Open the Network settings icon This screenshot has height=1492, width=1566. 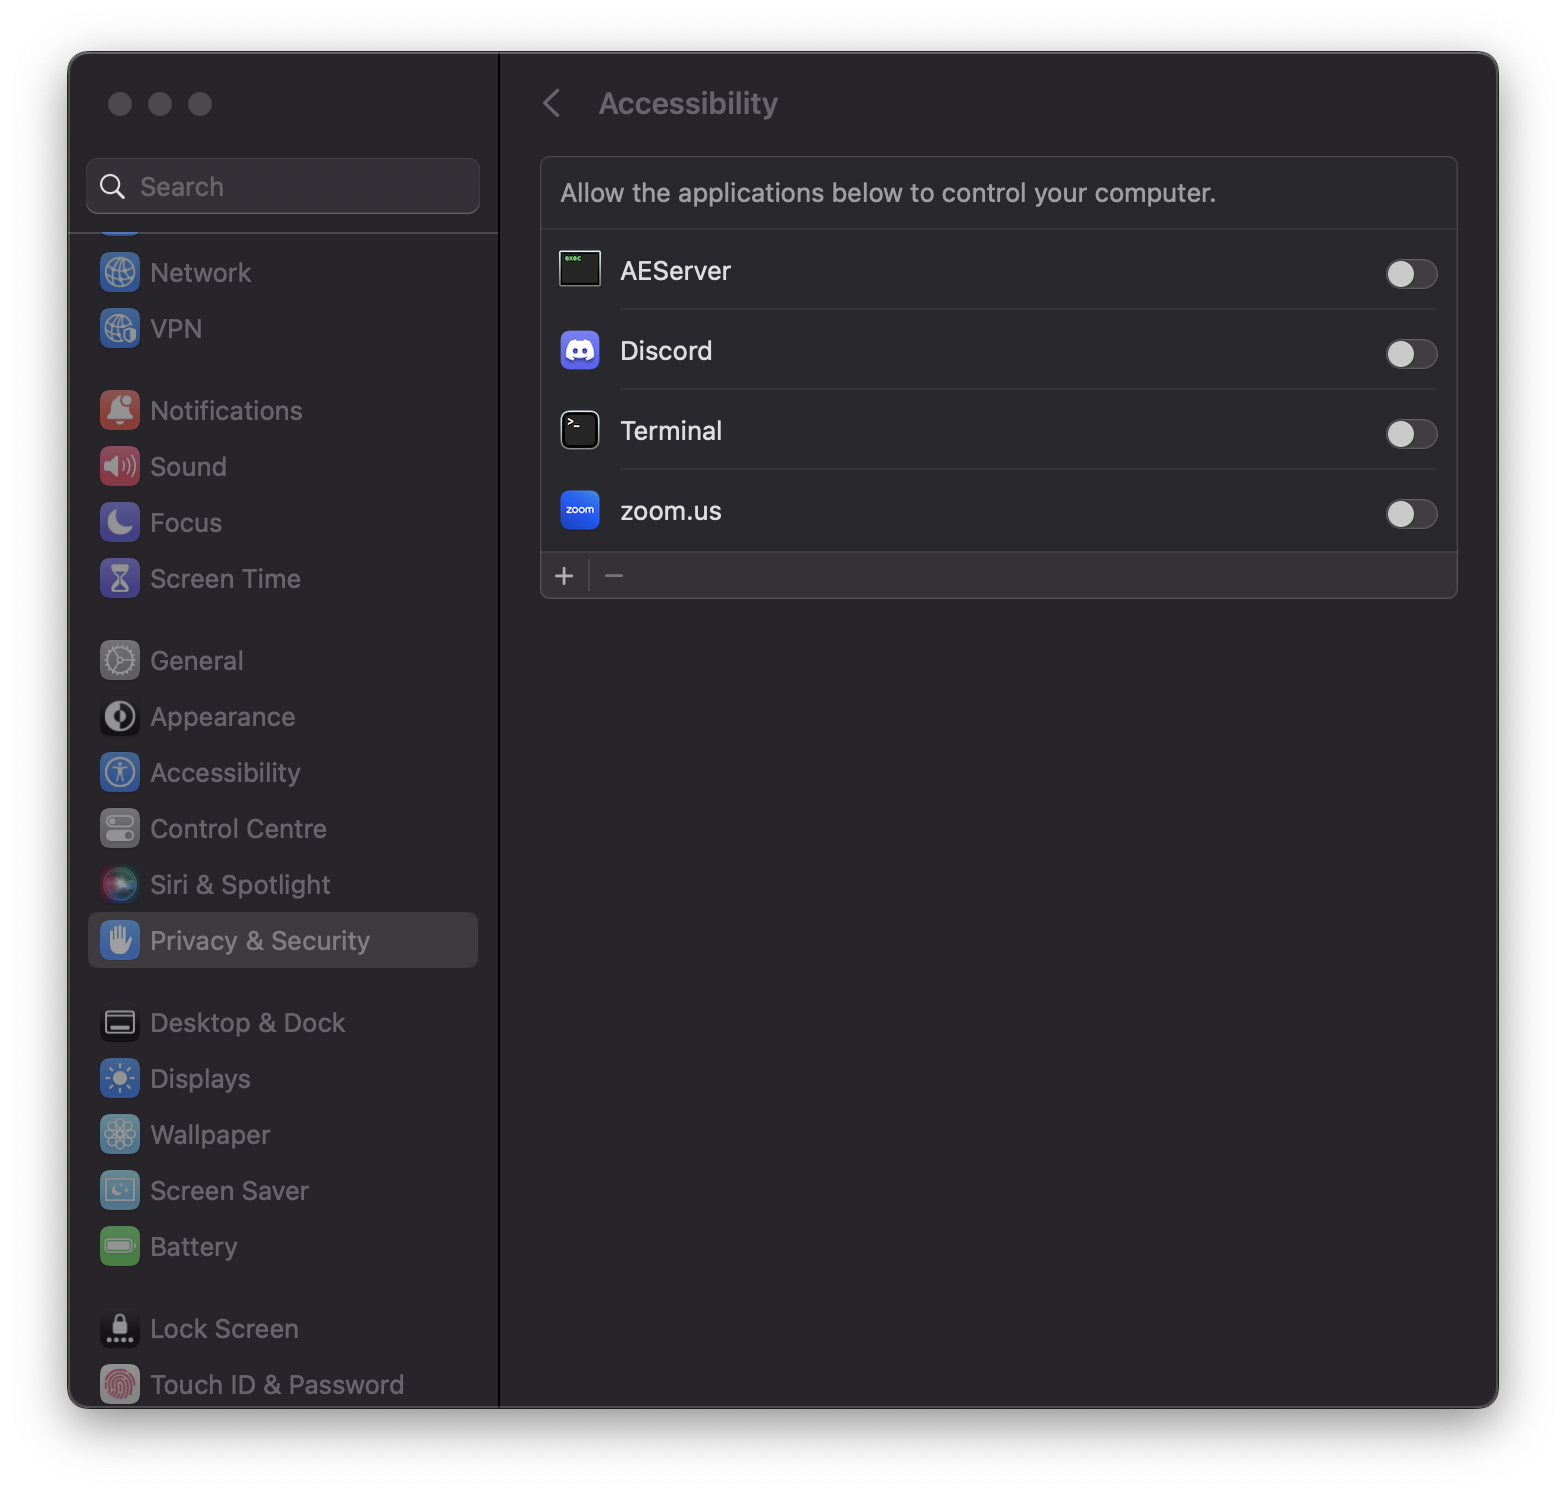(x=119, y=272)
